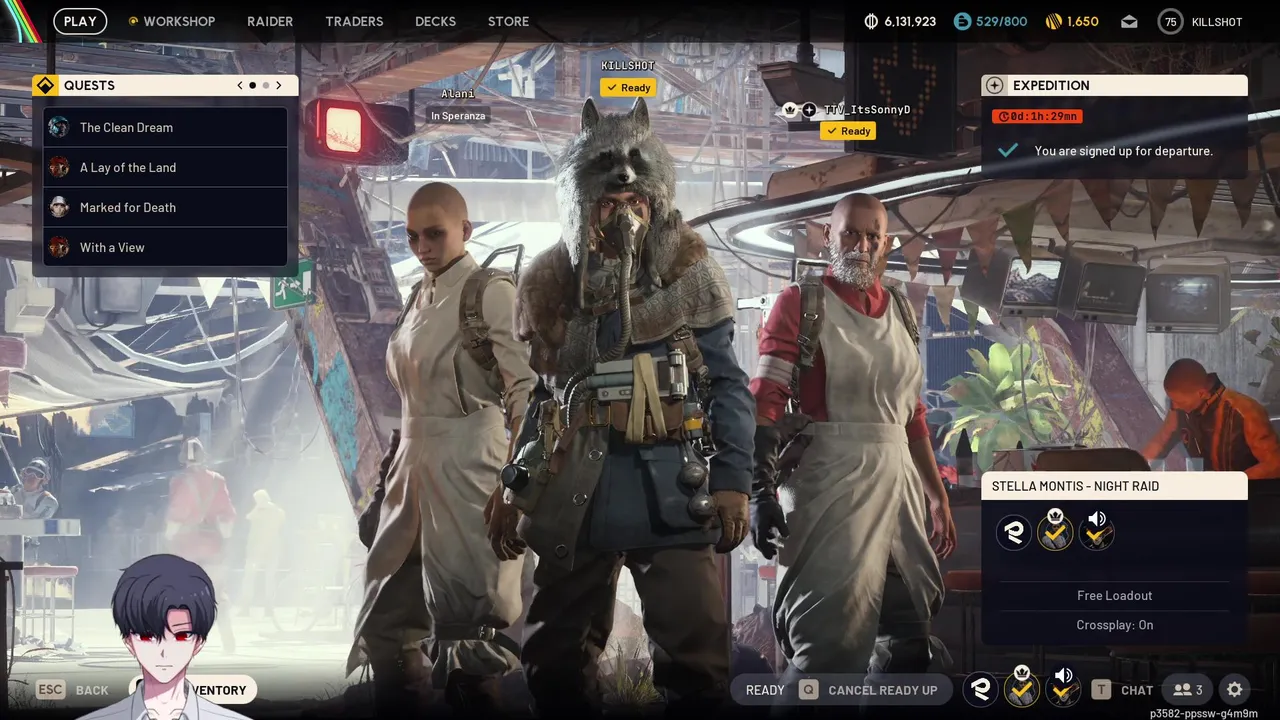Open the mail inbox icon

pos(1129,22)
